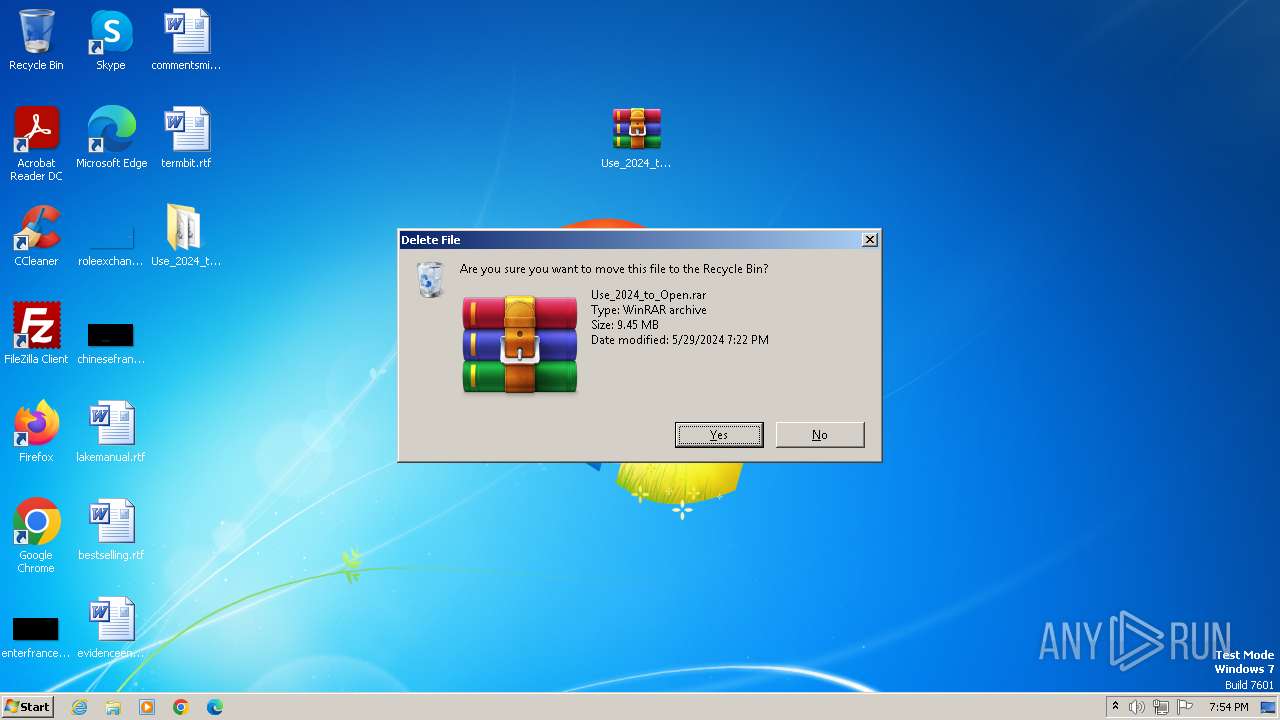The height and width of the screenshot is (720, 1280).
Task: Open the Skype desktop shortcut
Action: click(x=111, y=40)
